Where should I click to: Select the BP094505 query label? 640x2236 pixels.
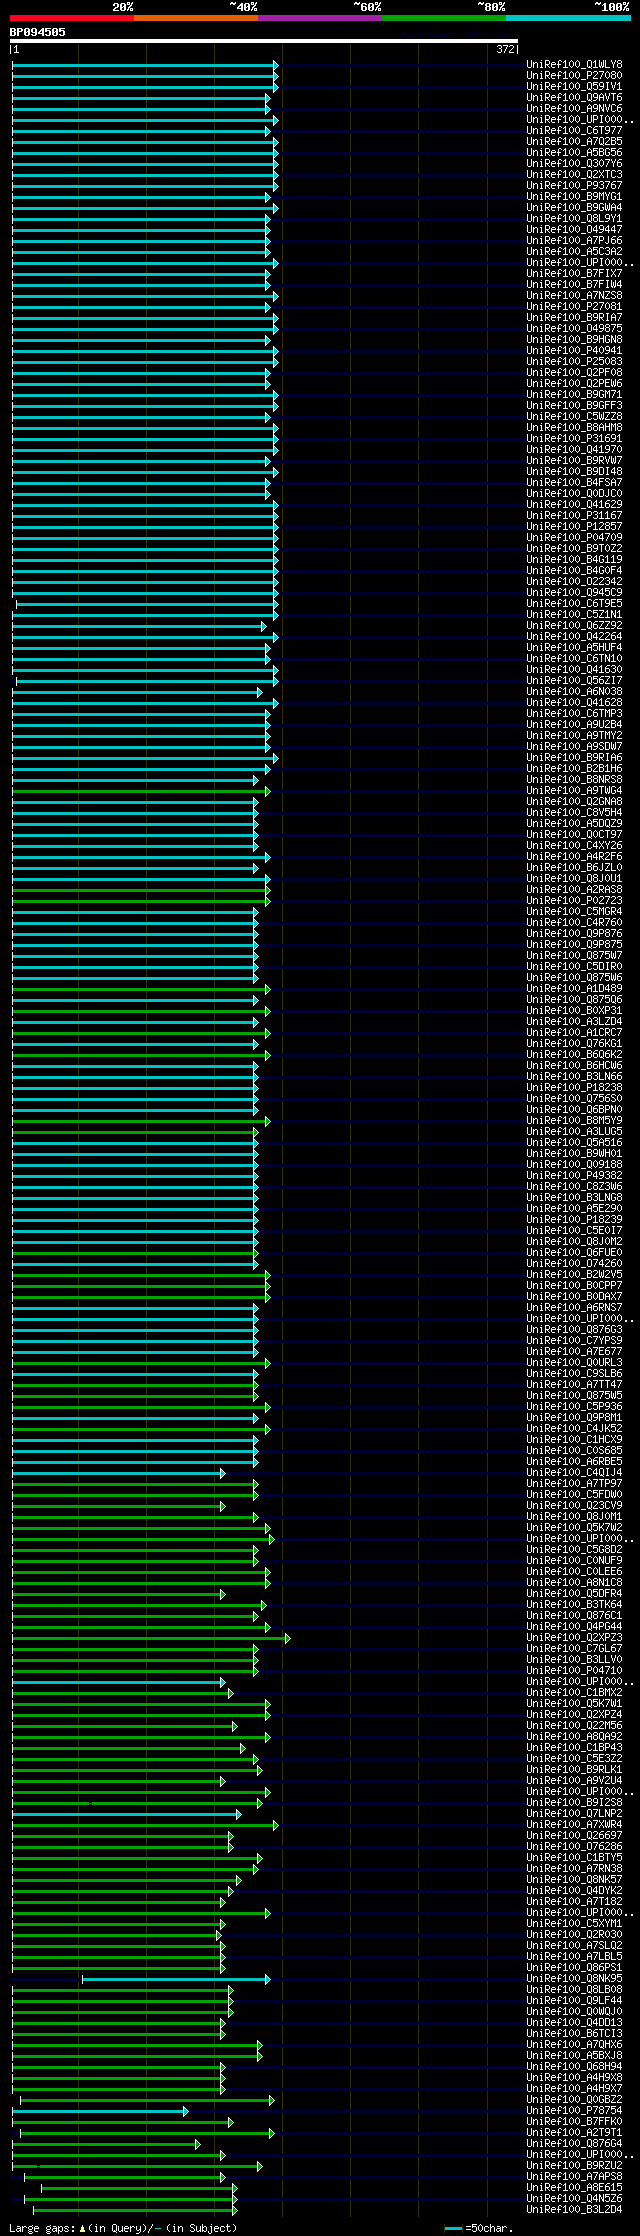[x=38, y=32]
